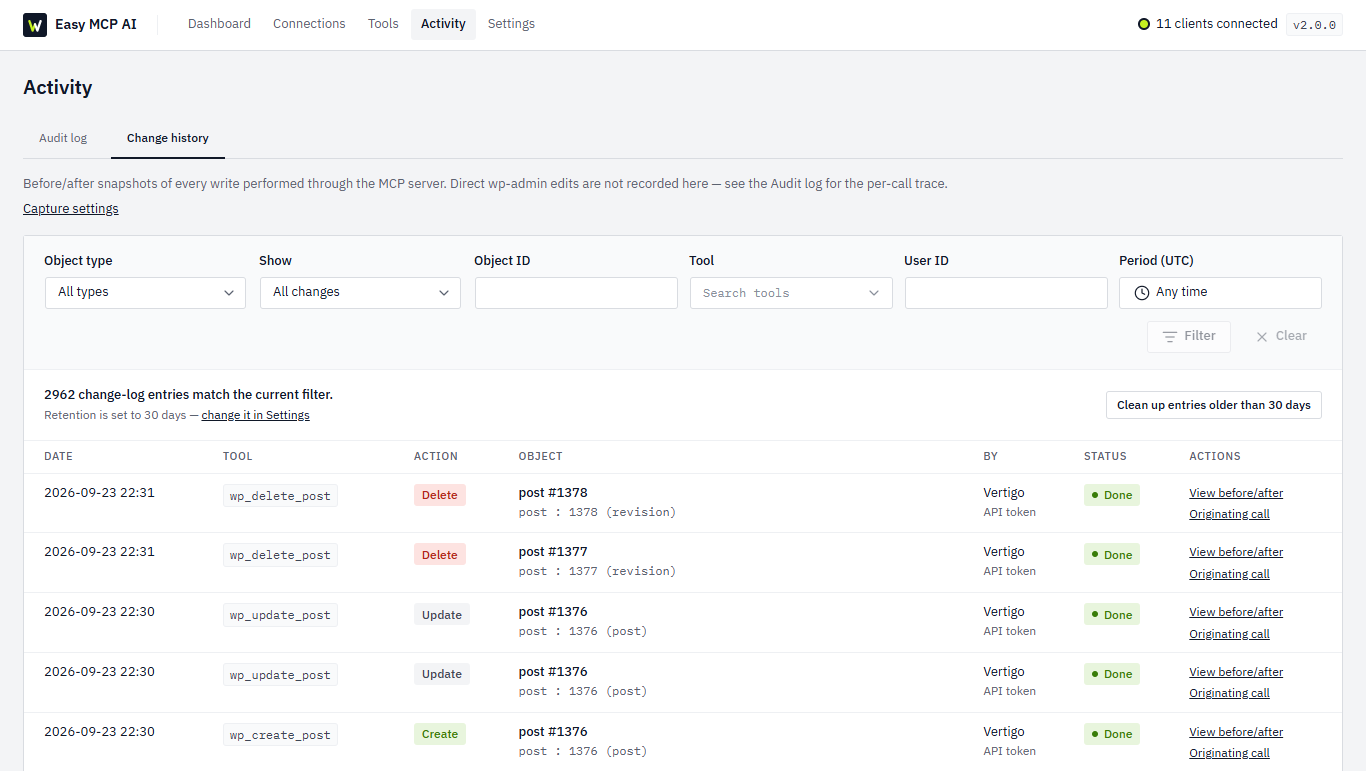Open the Tools navigation item
Viewport: 1366px width, 771px height.
[383, 24]
